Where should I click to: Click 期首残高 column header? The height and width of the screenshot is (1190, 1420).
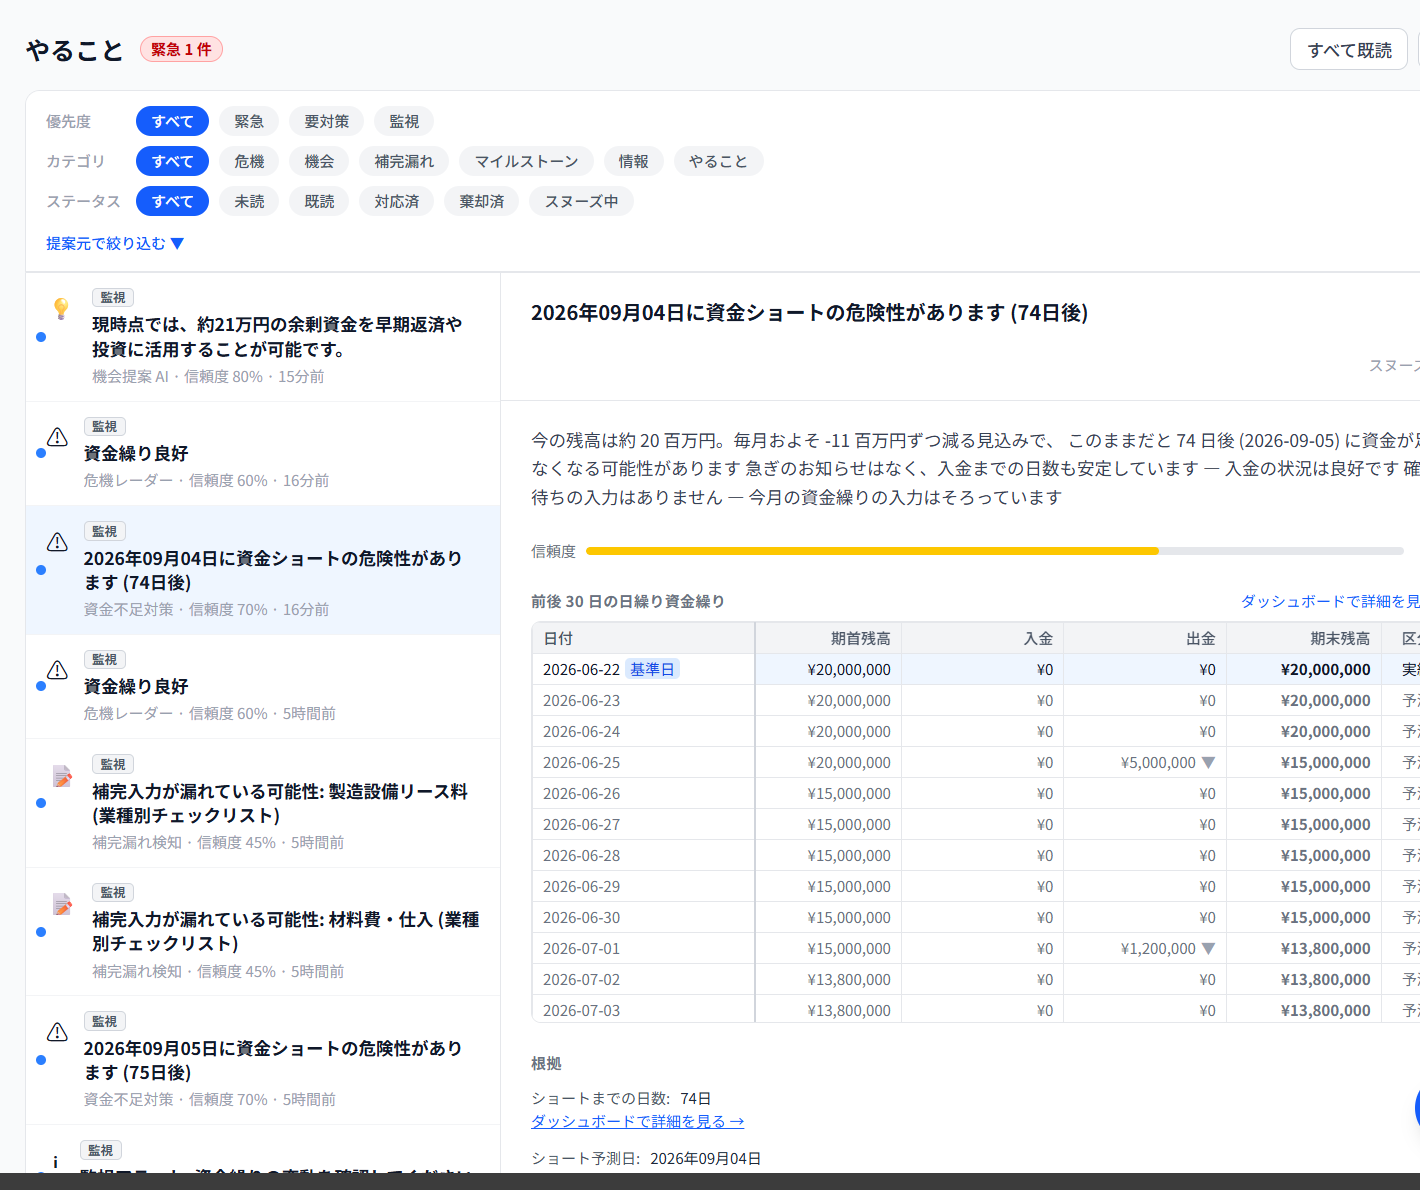[x=828, y=638]
